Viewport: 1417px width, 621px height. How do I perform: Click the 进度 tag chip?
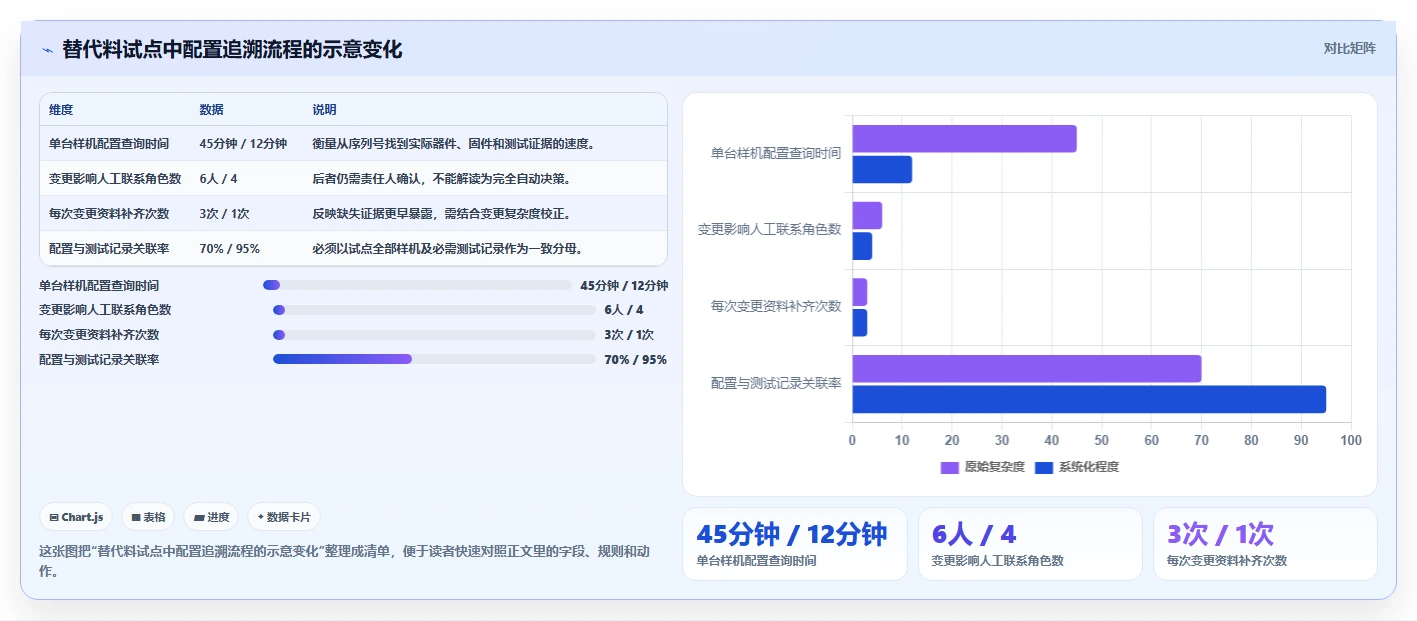(211, 517)
